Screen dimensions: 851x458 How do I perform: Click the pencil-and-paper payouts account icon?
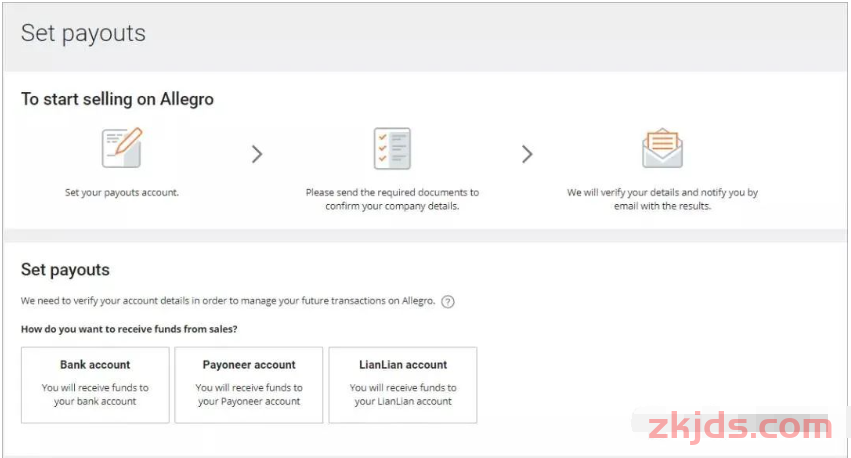[122, 148]
